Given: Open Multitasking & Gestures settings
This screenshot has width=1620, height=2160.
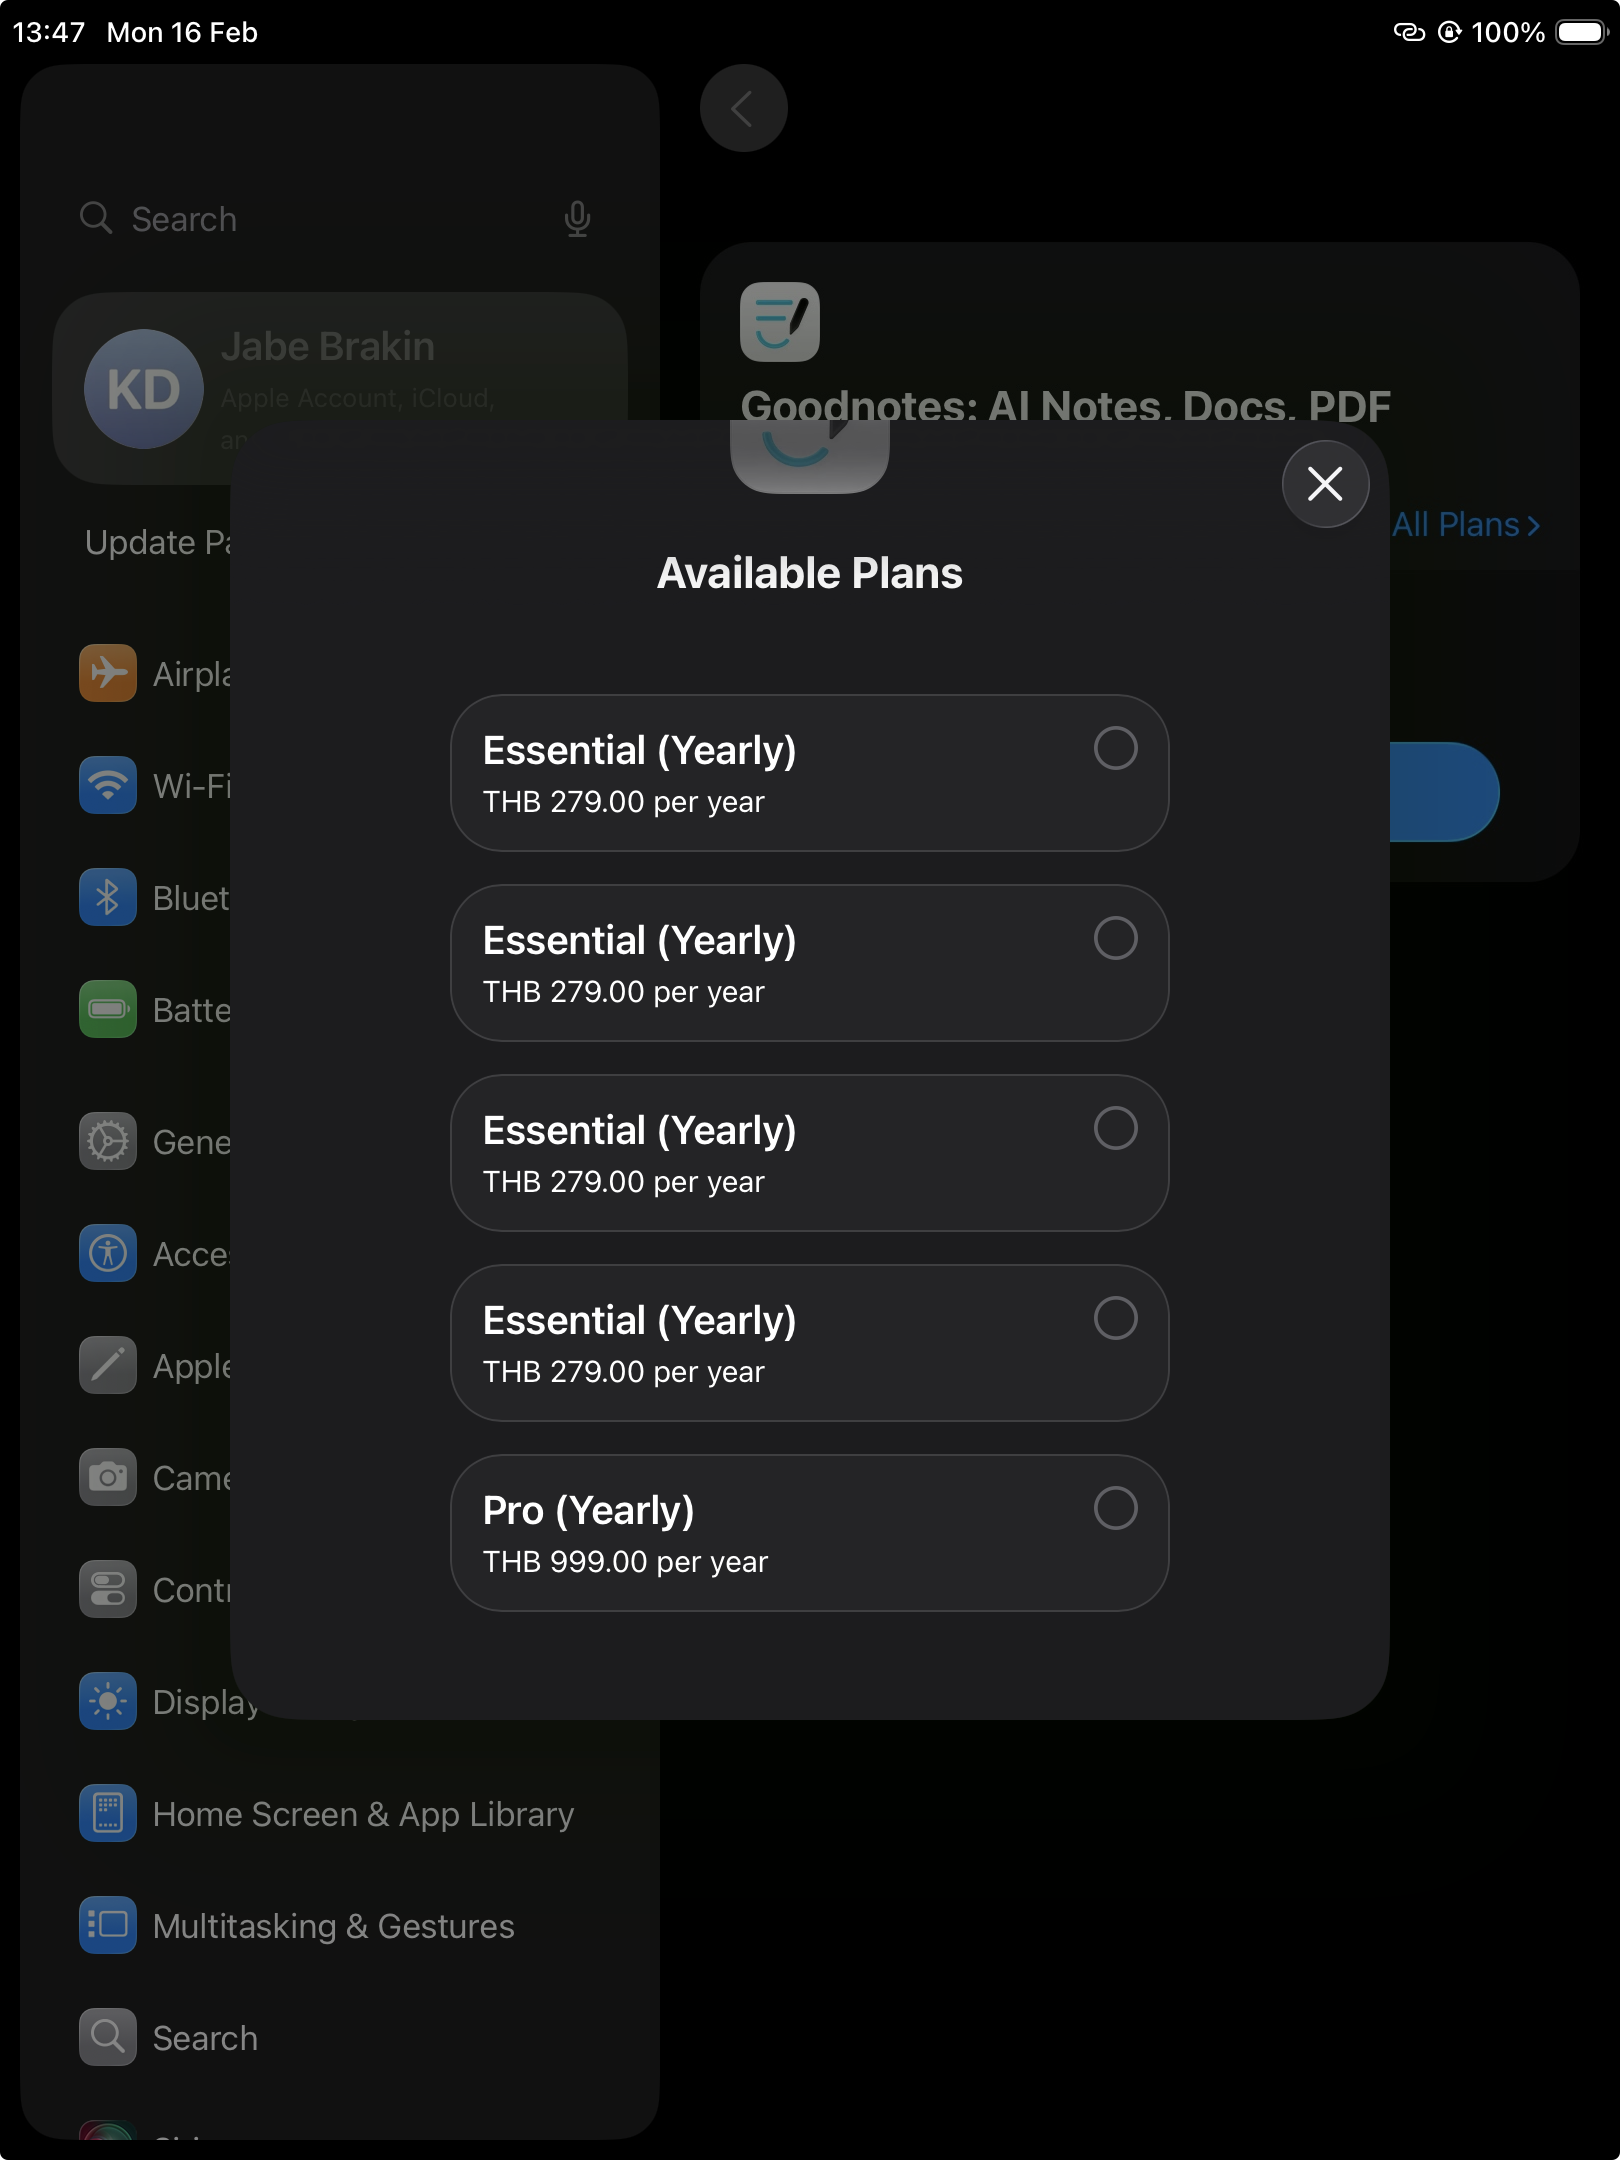Looking at the screenshot, I should 333,1926.
